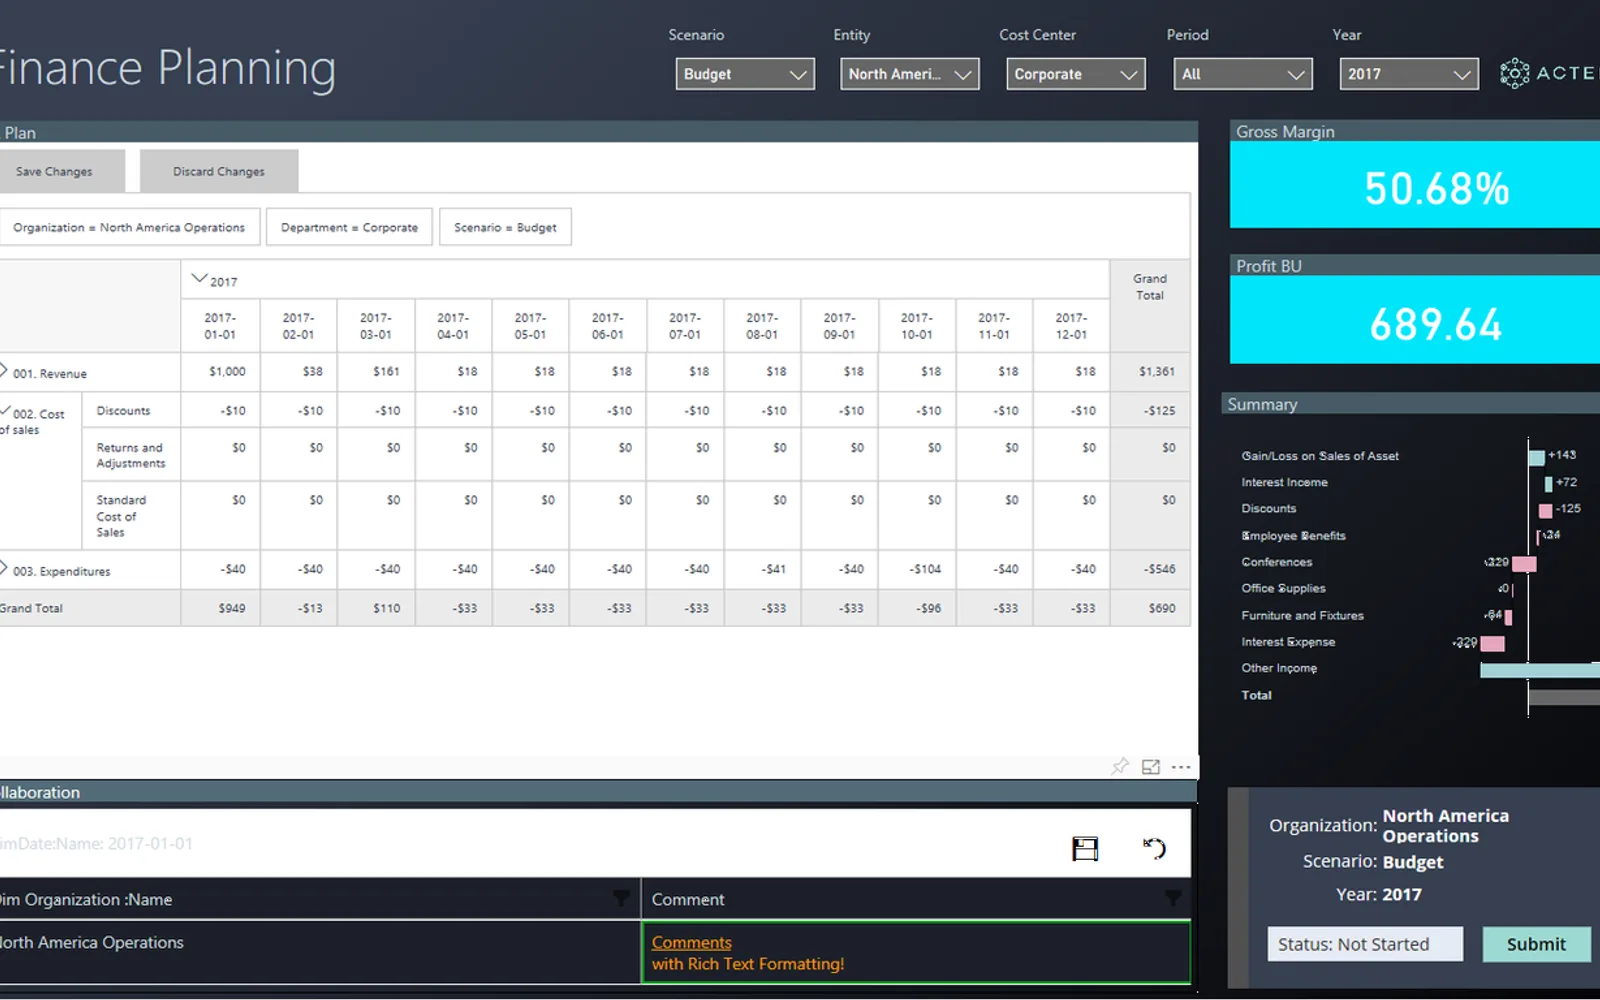Open the Period dropdown set to All
1600x1000 pixels.
[x=1243, y=74]
